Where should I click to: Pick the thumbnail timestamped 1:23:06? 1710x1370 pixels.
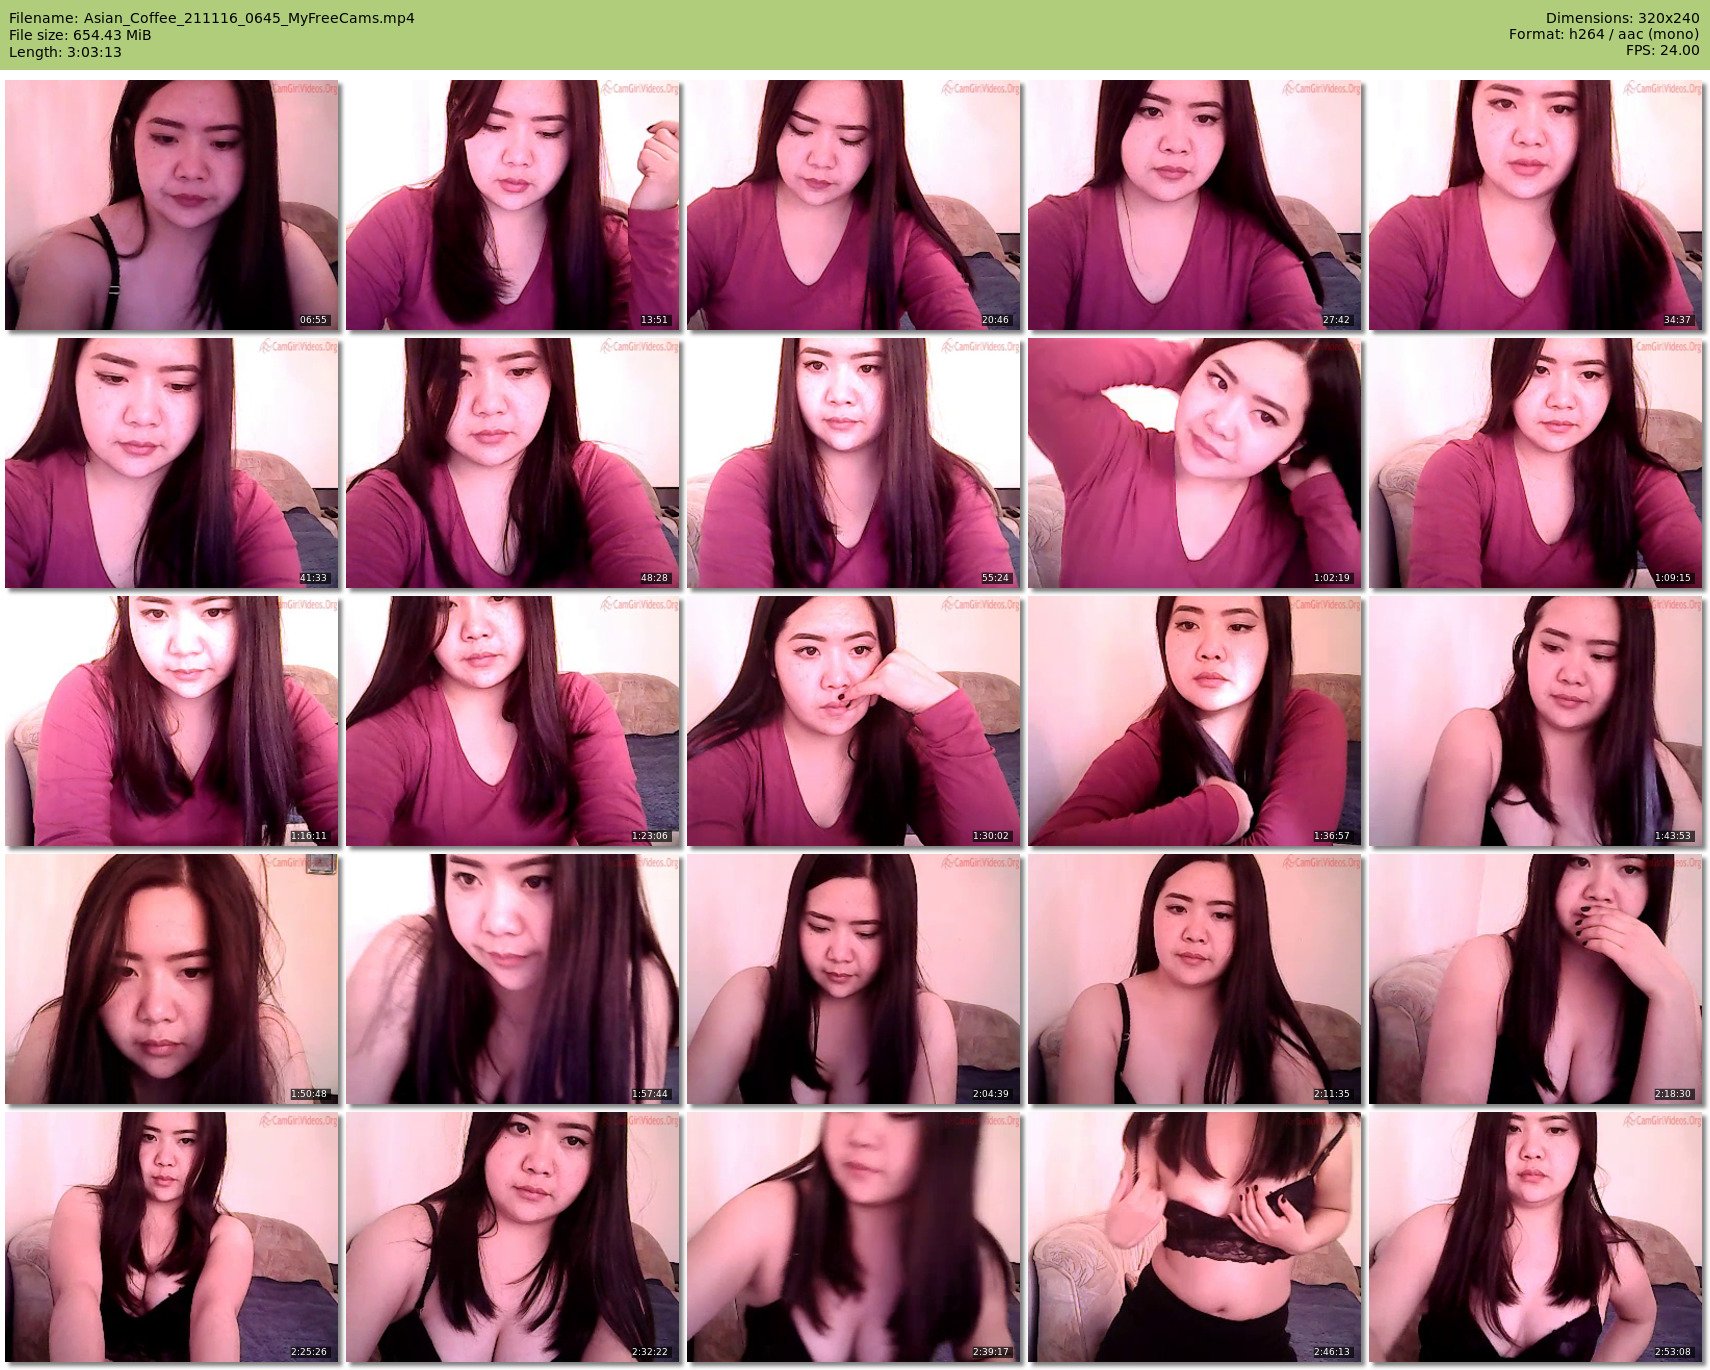tap(513, 721)
